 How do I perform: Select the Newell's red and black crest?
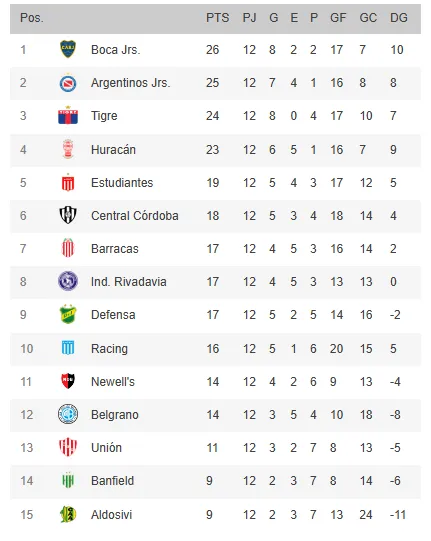[x=68, y=381]
